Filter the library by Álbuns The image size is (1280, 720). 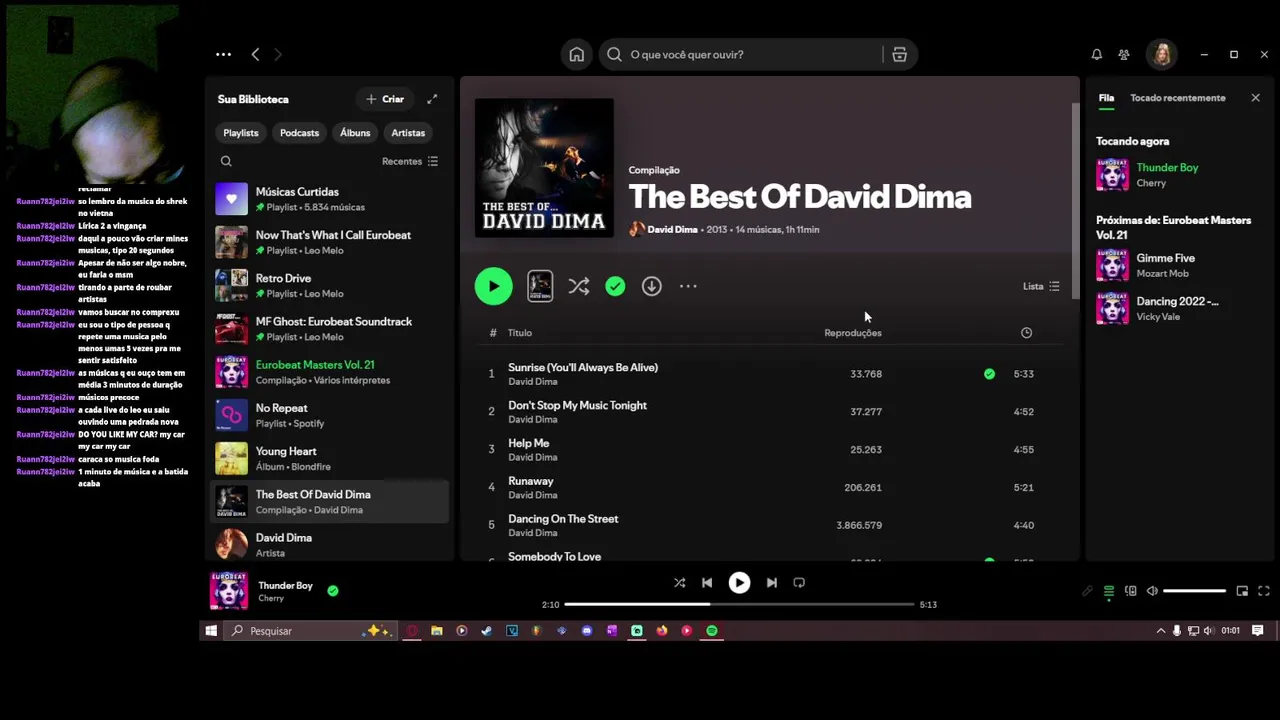[355, 133]
